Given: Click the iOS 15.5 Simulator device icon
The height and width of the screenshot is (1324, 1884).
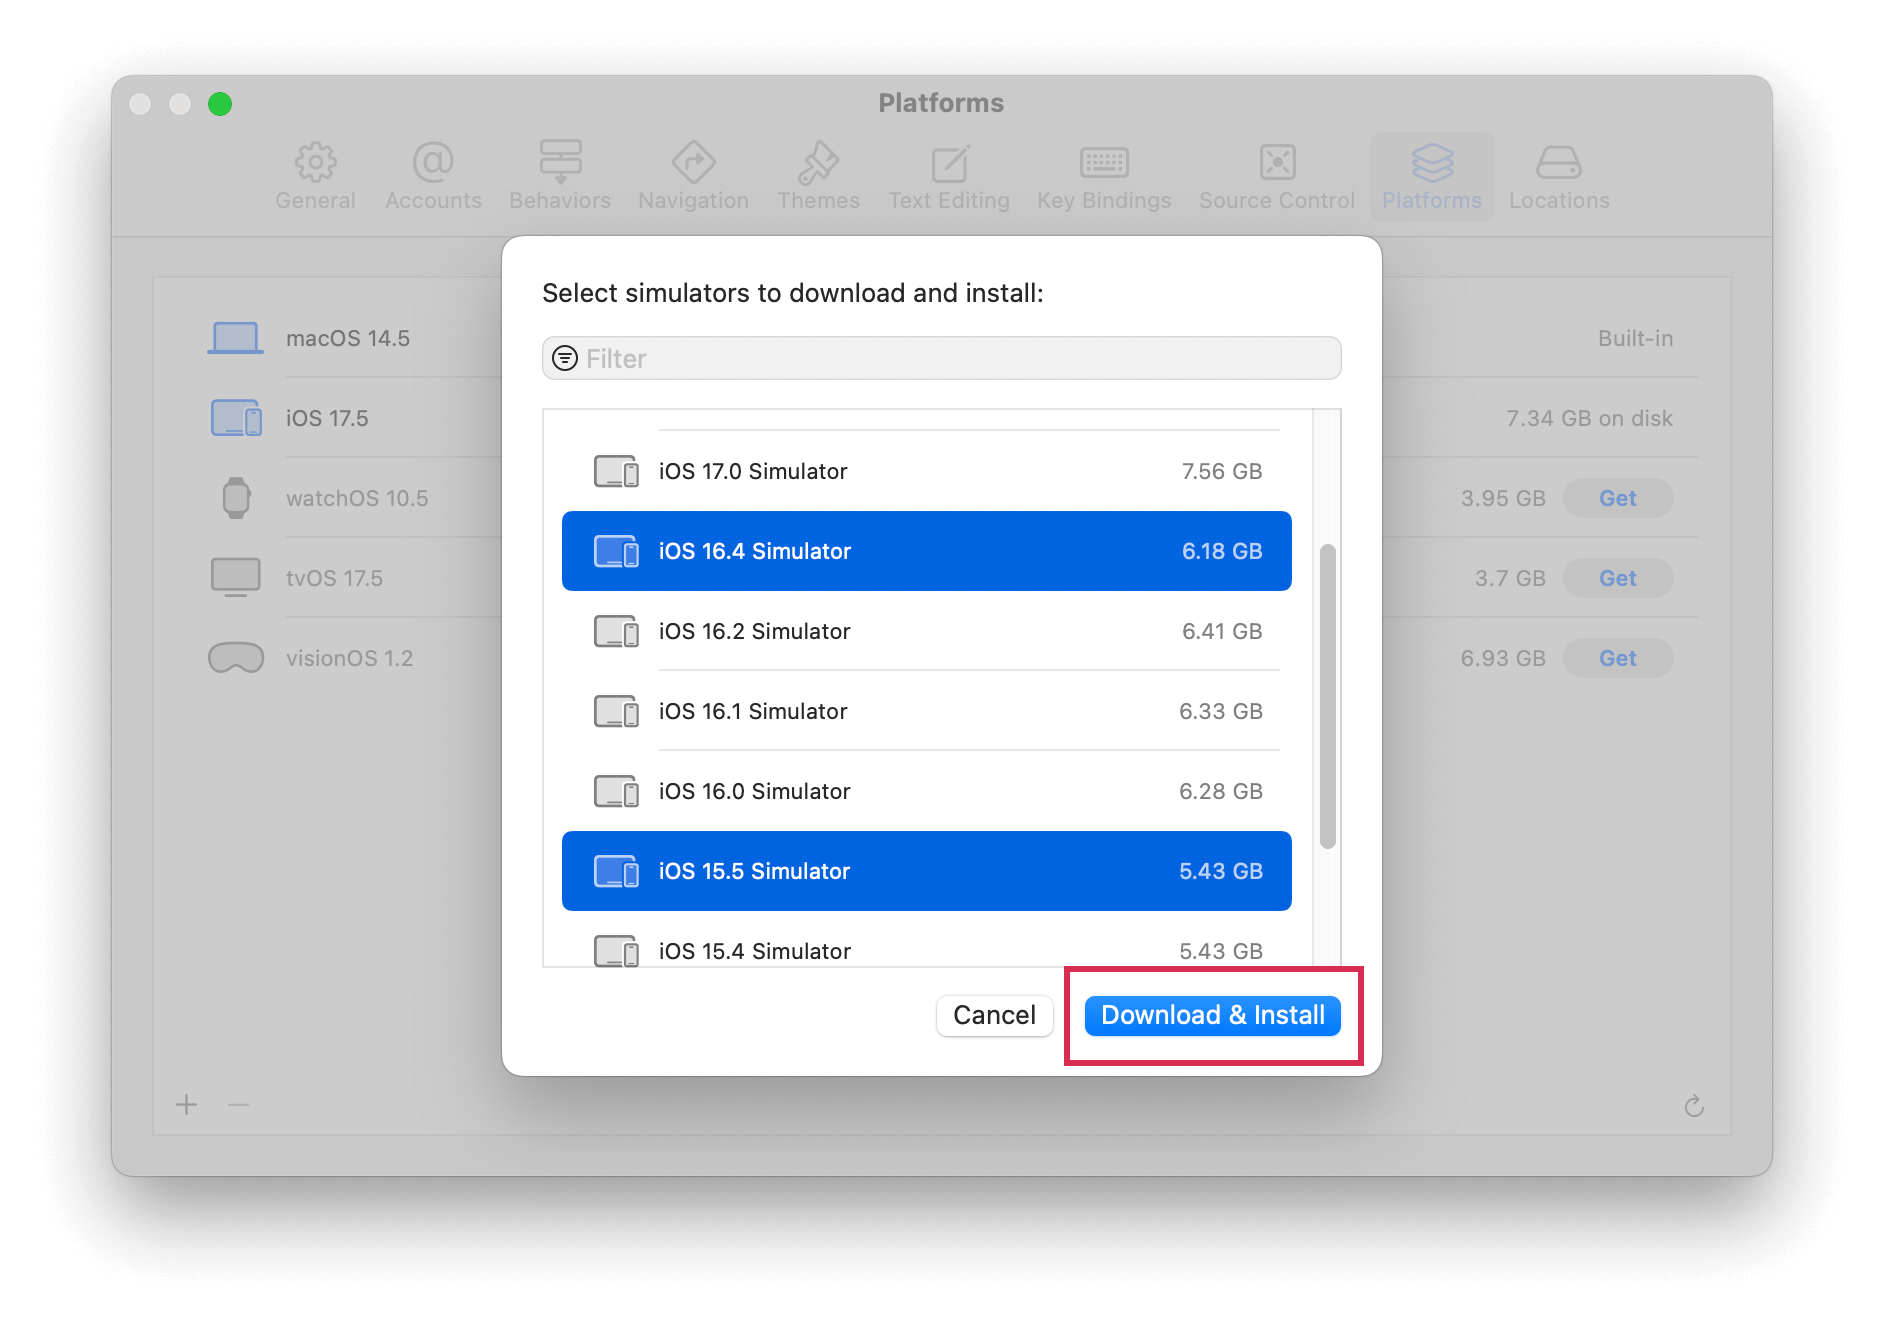Looking at the screenshot, I should (616, 871).
